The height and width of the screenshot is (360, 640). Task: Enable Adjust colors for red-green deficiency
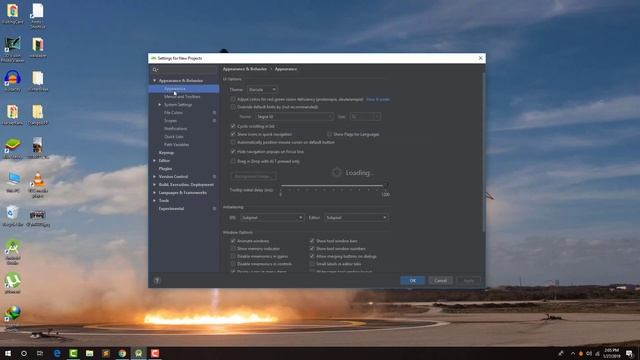[233, 99]
